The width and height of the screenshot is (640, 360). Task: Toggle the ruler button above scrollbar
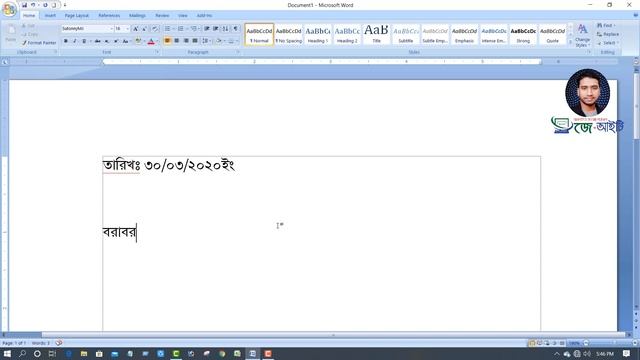coord(636,61)
